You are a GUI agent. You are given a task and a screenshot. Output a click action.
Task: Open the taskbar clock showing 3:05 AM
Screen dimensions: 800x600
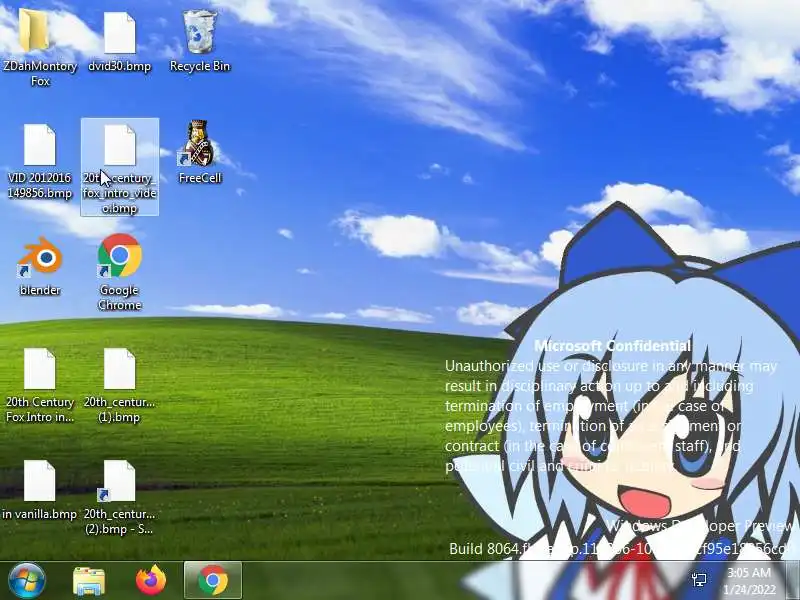tap(749, 581)
